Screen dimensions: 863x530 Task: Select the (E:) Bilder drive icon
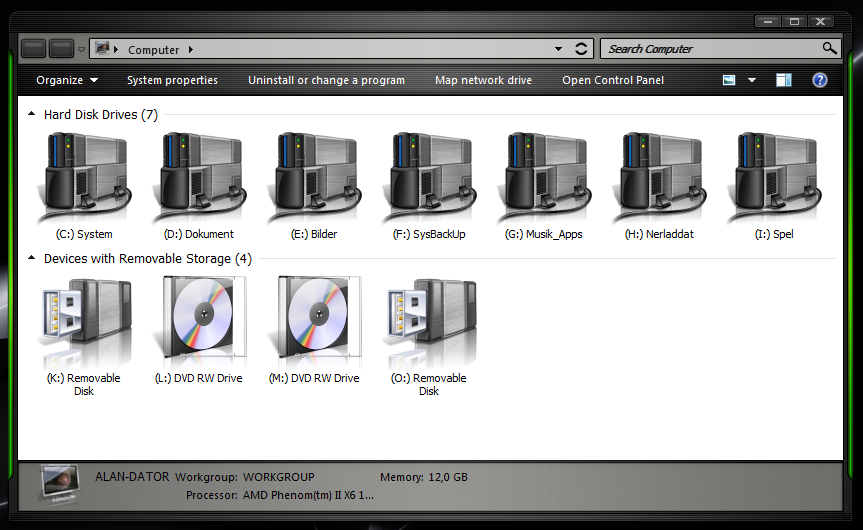pos(314,178)
